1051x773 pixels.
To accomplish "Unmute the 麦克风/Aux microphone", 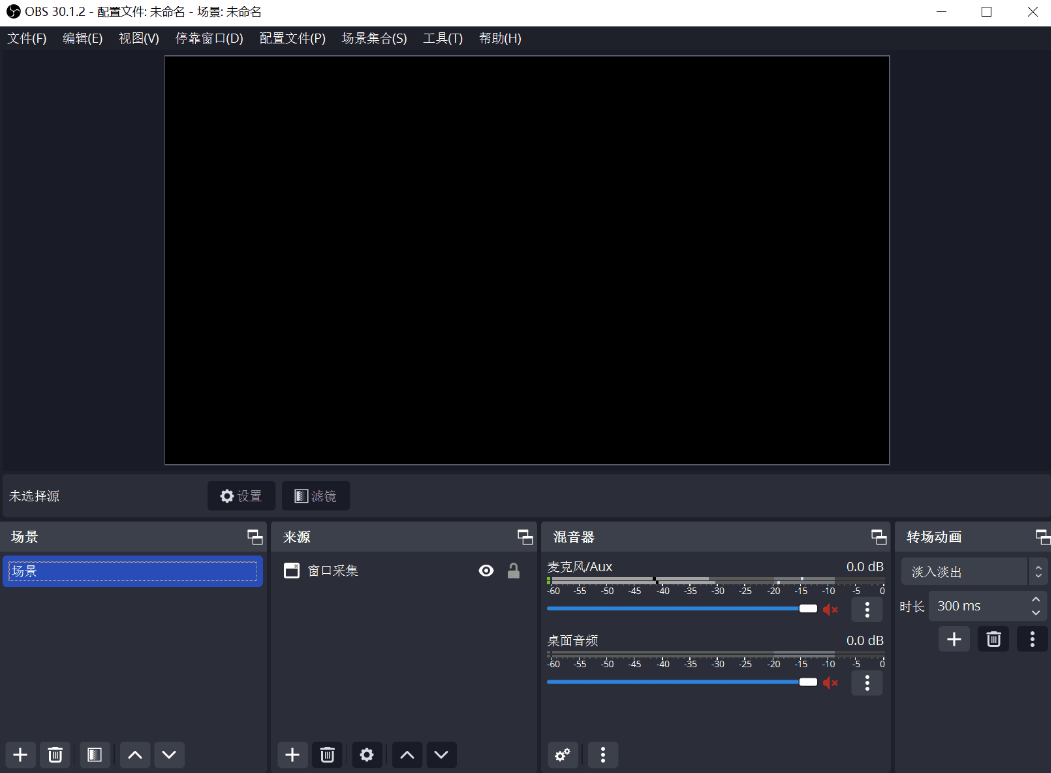I will point(831,608).
